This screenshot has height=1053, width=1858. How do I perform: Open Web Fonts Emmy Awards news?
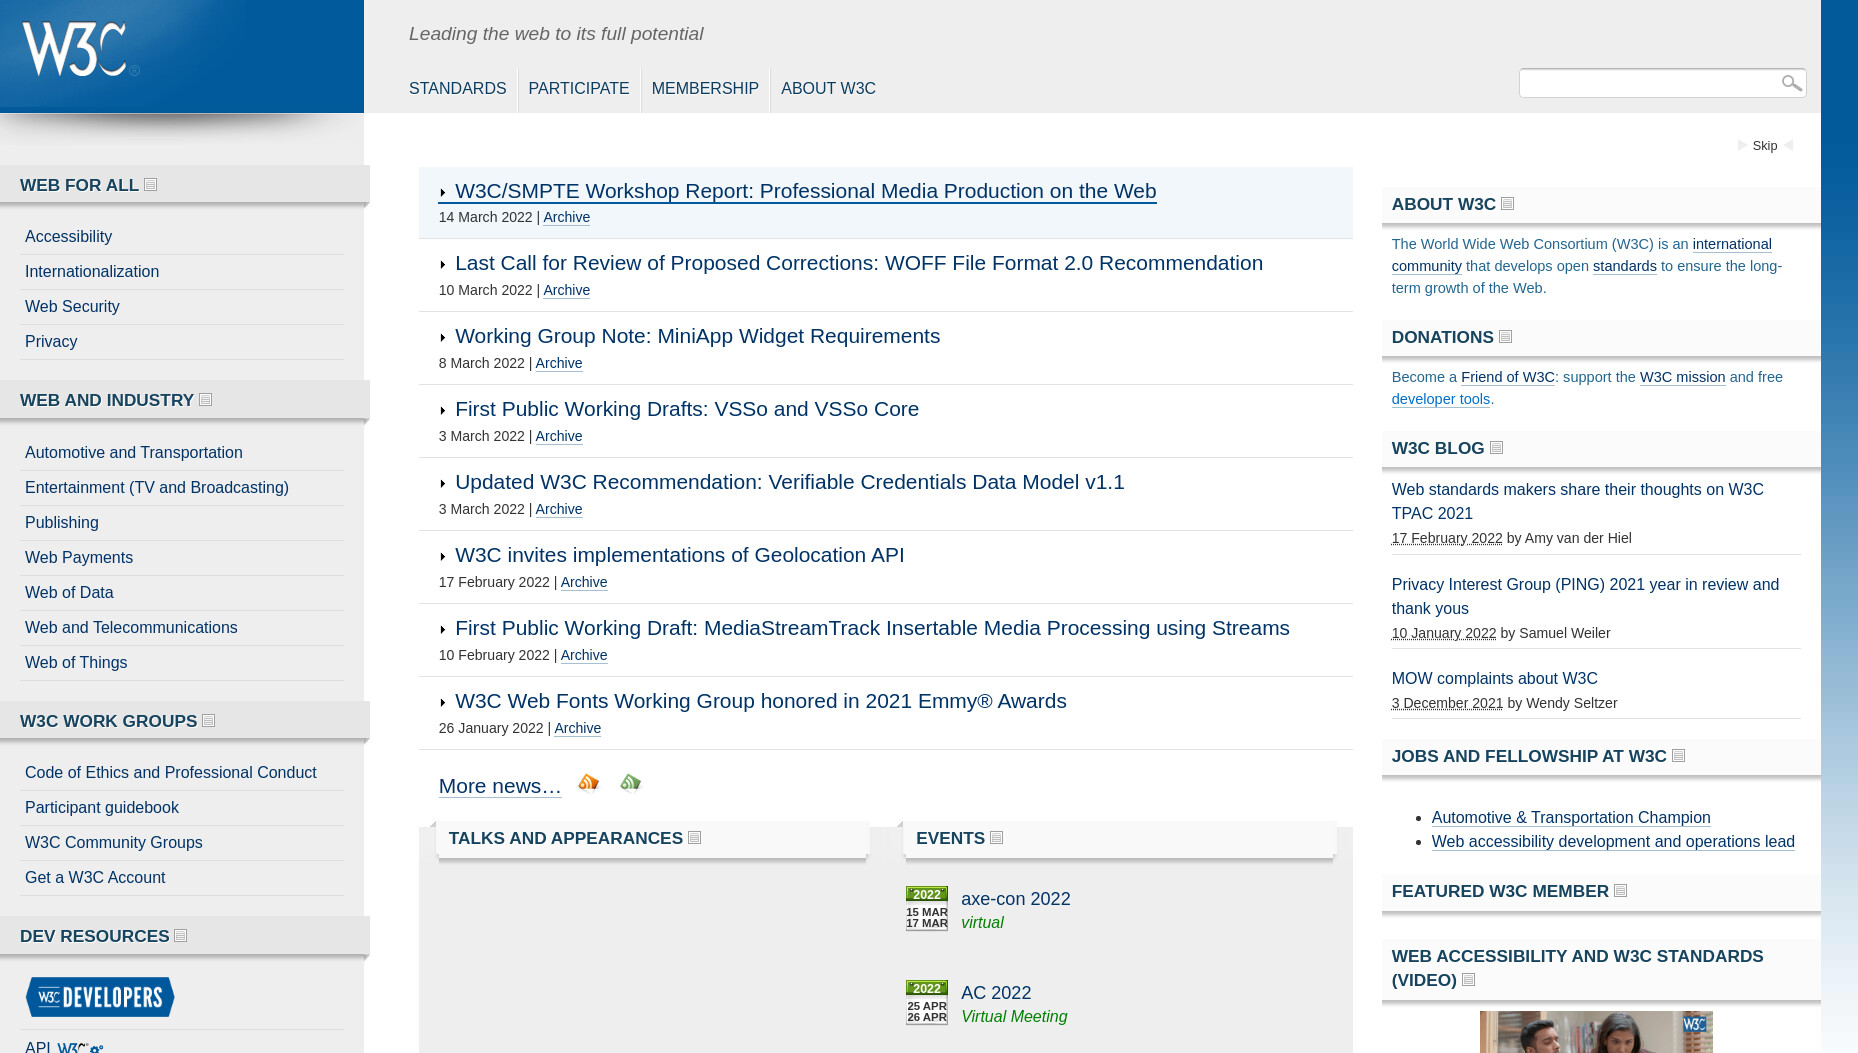[761, 701]
